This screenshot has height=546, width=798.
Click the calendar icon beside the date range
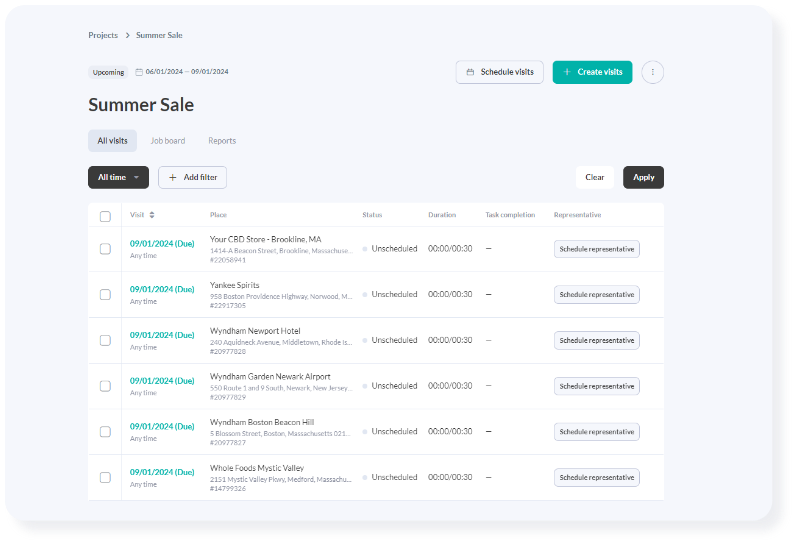point(139,72)
